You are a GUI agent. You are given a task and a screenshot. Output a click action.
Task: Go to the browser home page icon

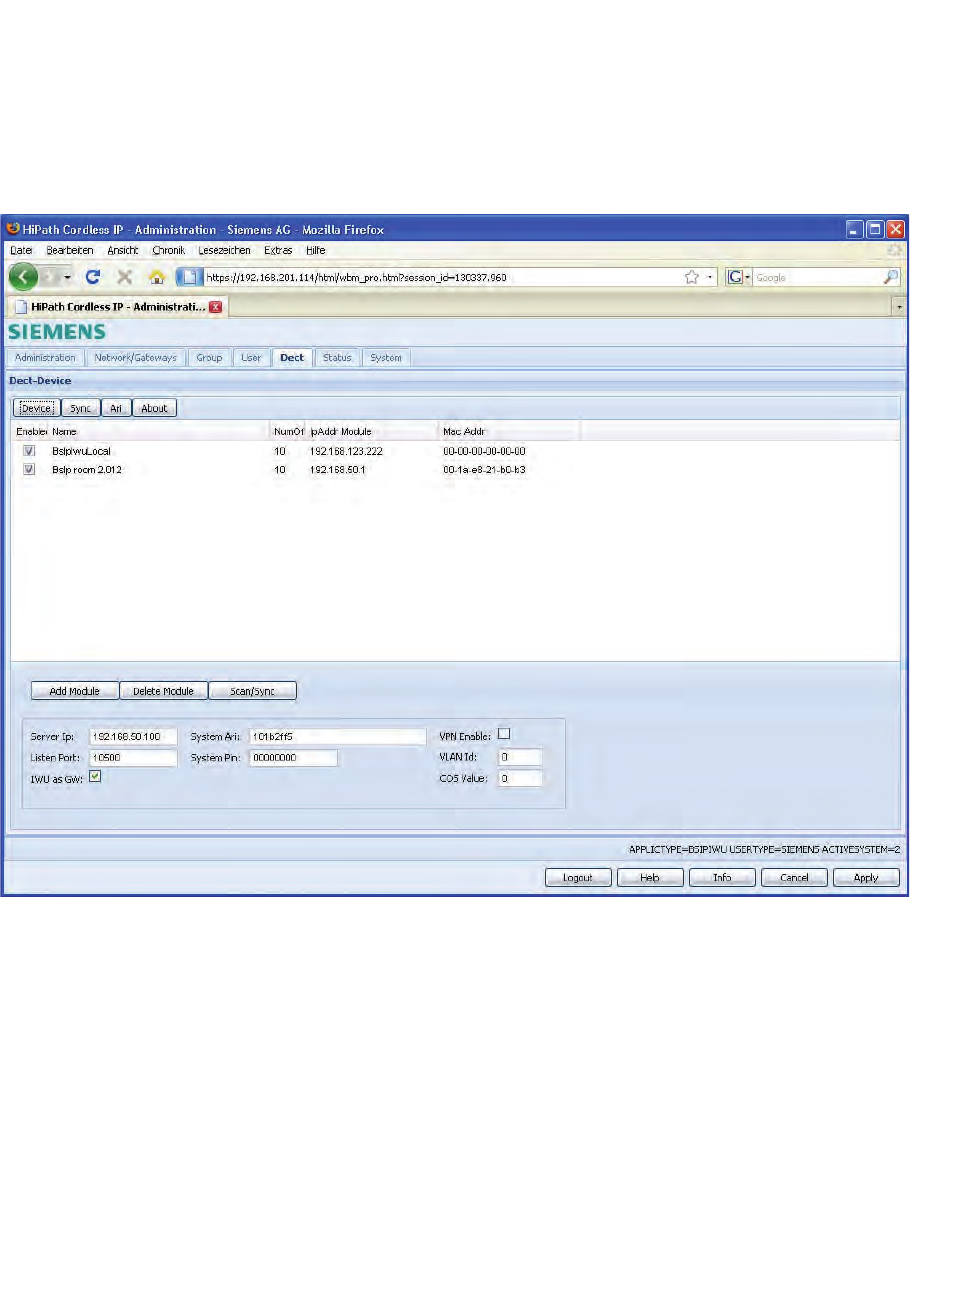coord(157,277)
